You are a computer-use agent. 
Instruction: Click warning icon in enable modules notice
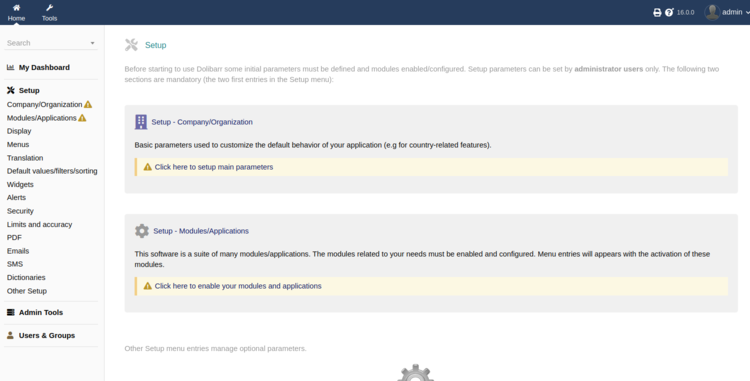point(147,286)
